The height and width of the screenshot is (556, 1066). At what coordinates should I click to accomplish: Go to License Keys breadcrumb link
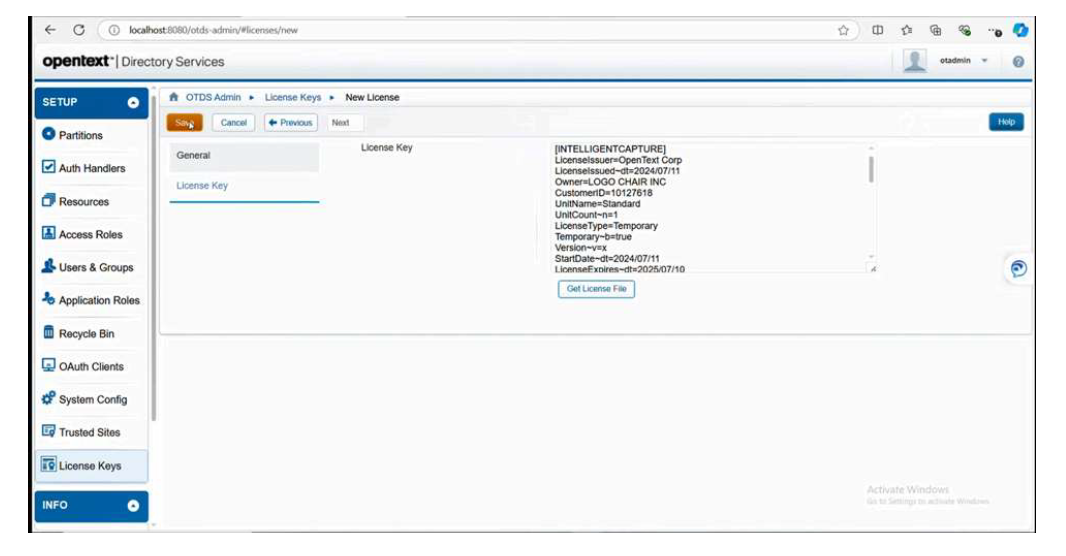coord(293,97)
